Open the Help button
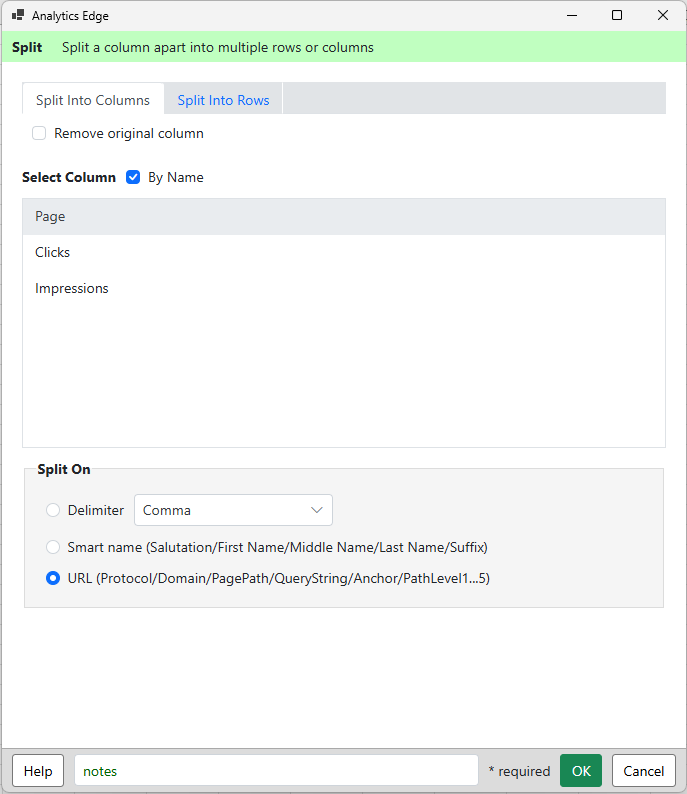The width and height of the screenshot is (687, 794). (x=38, y=771)
